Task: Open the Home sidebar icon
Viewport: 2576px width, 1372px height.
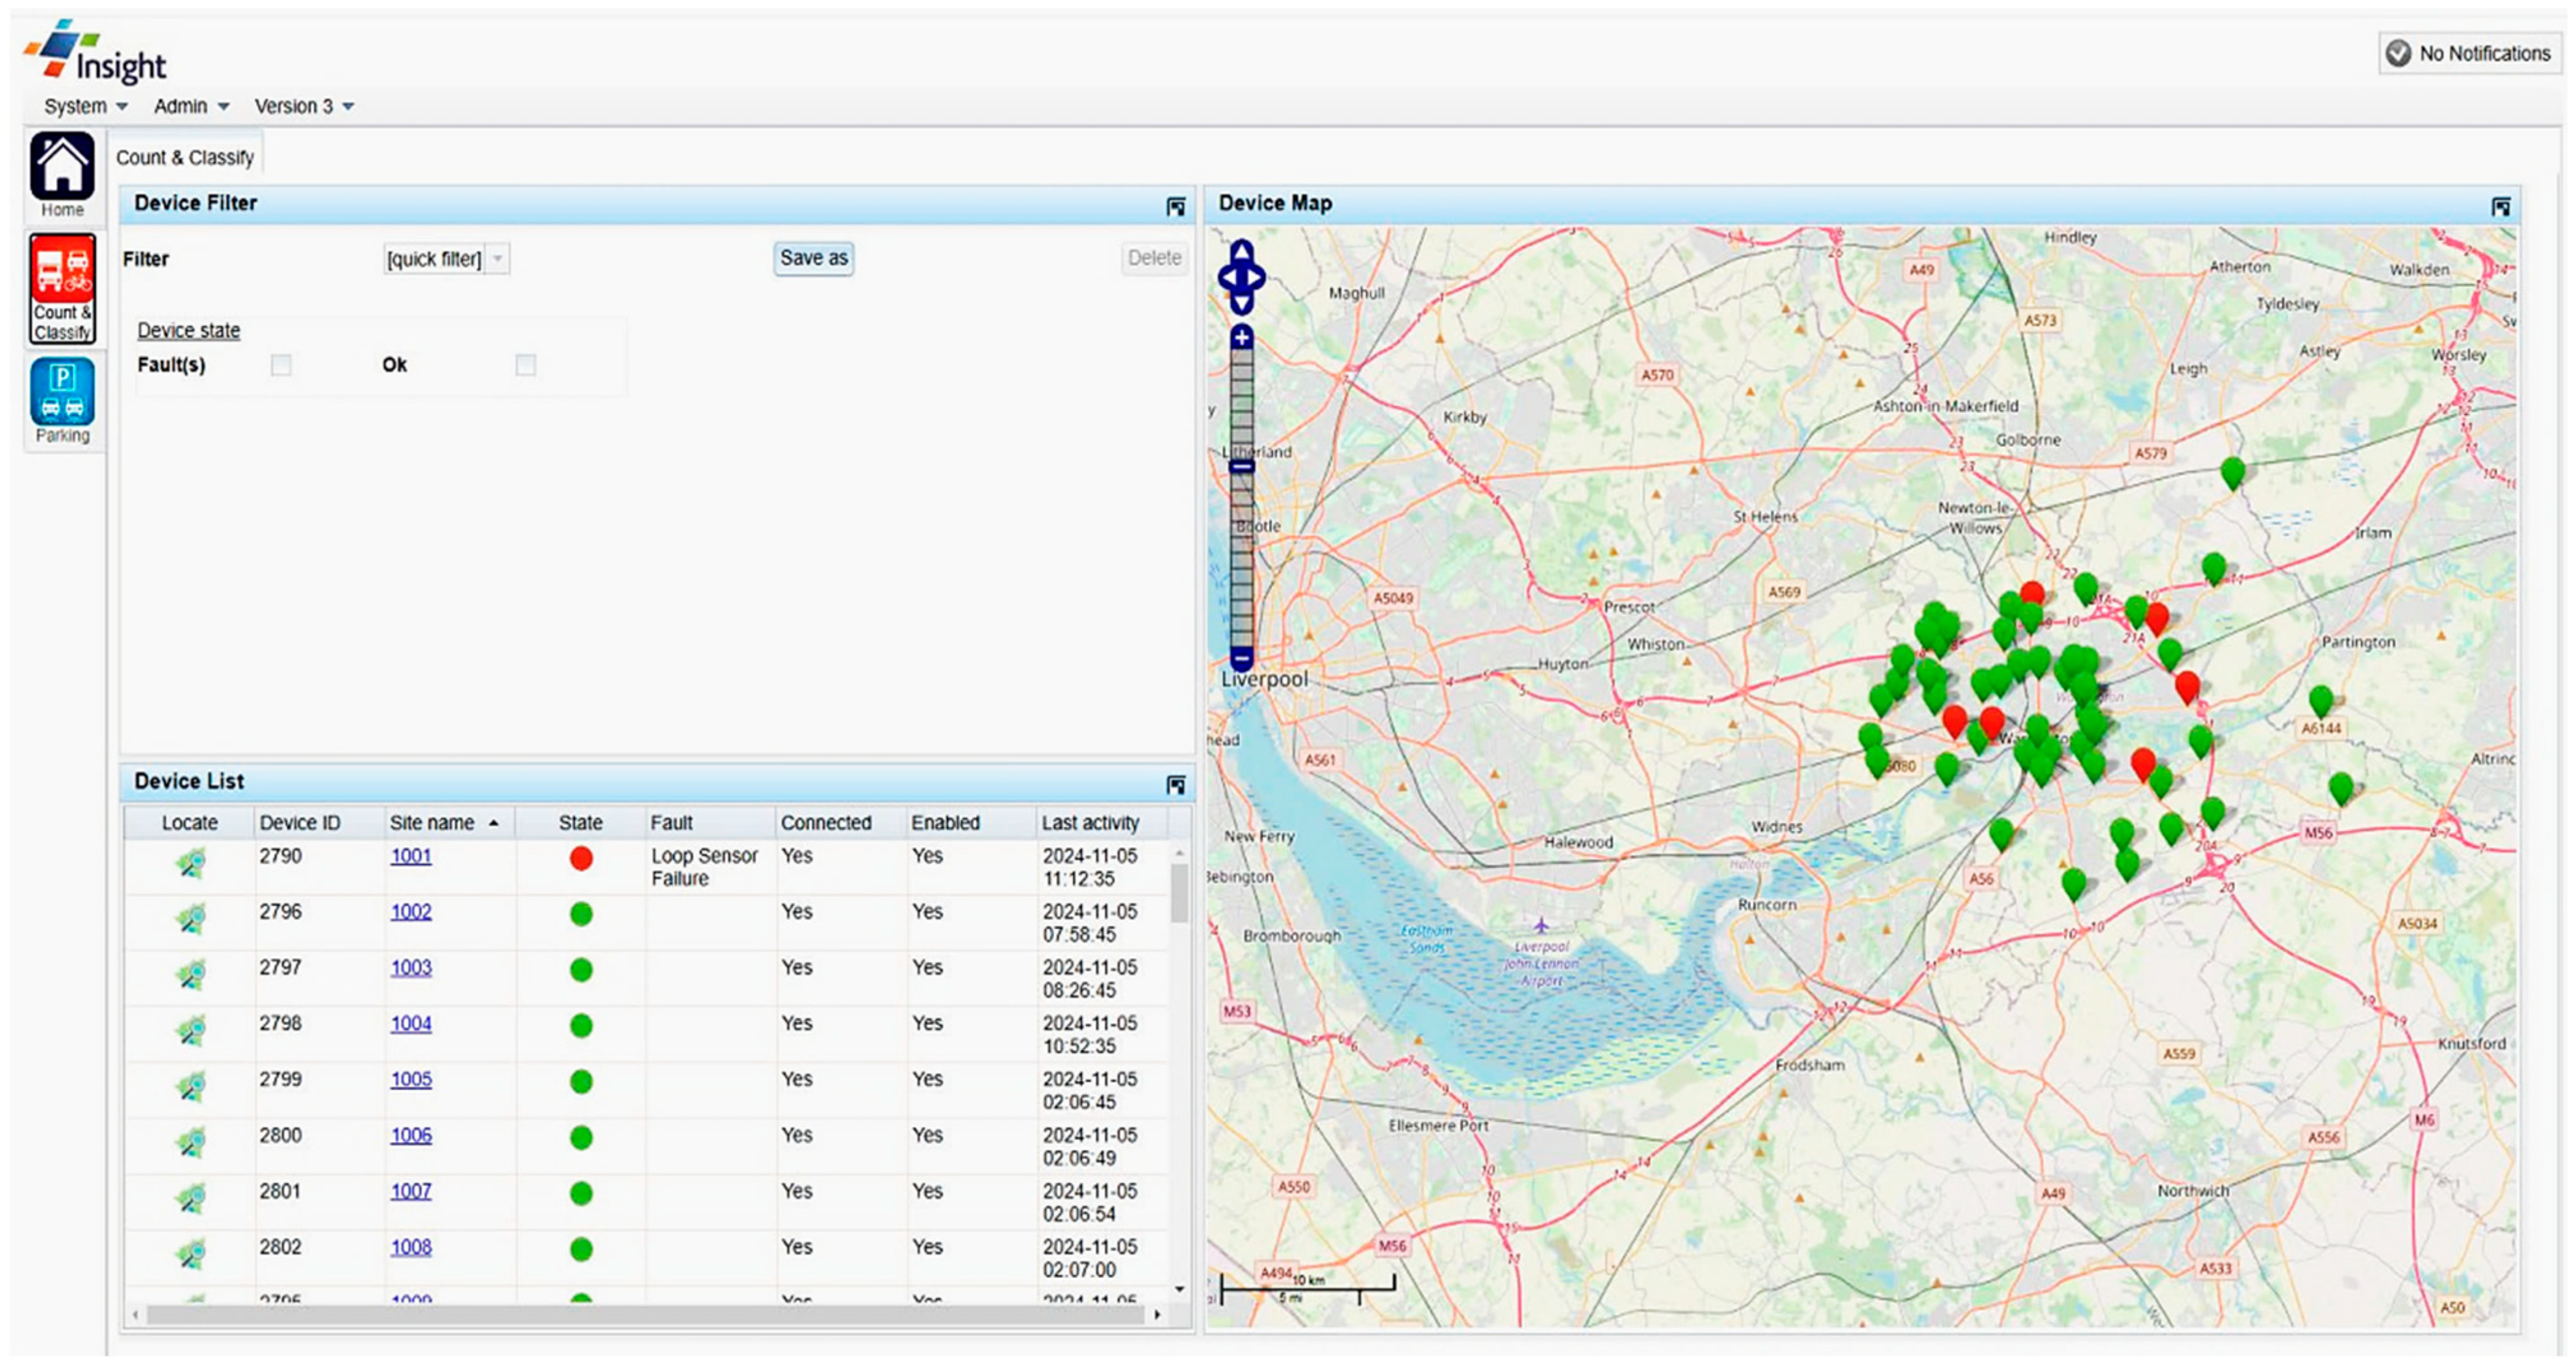Action: (x=62, y=168)
